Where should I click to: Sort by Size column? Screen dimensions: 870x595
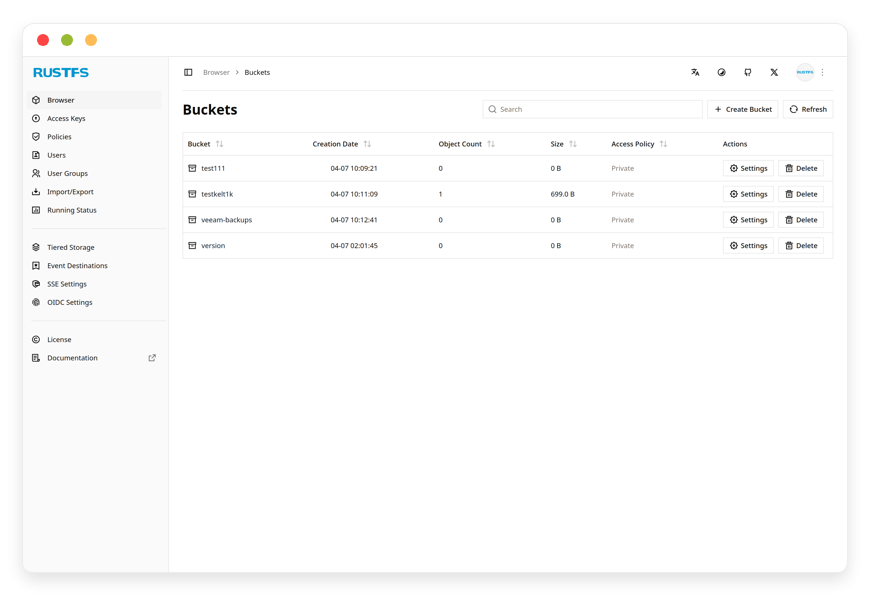click(573, 144)
